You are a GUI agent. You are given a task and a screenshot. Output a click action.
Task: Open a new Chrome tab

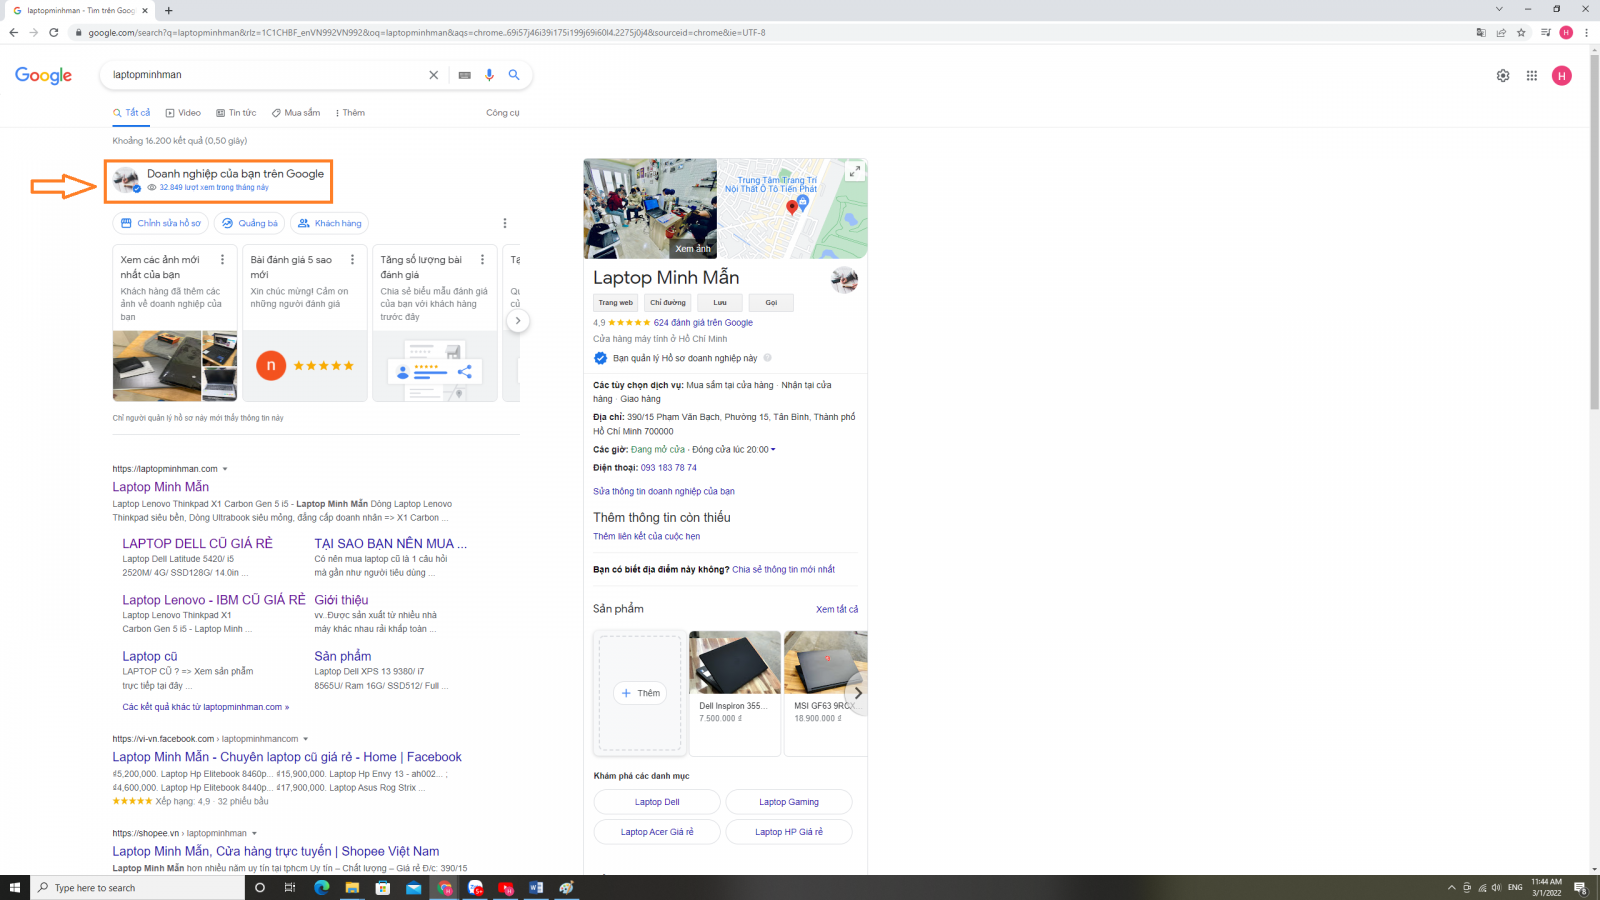168,10
